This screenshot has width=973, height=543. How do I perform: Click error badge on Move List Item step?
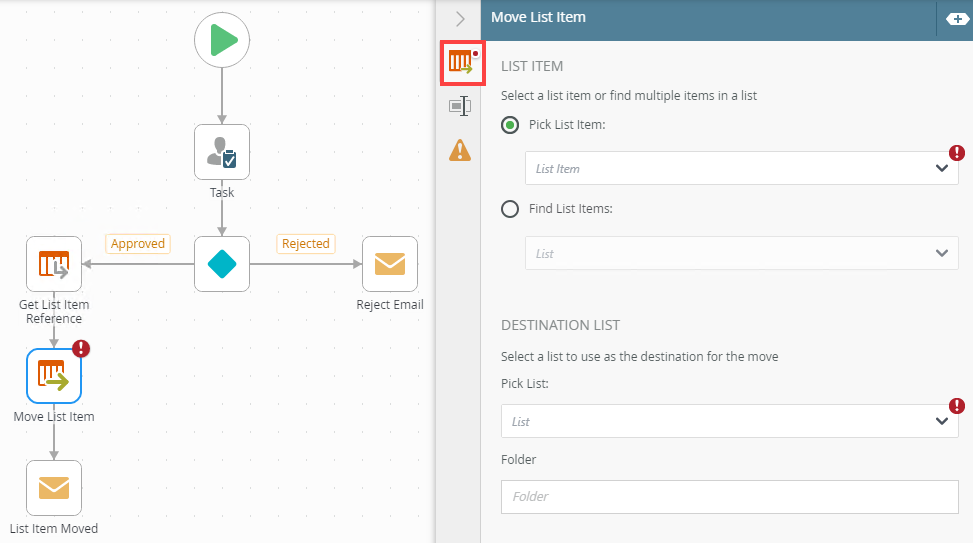(81, 349)
